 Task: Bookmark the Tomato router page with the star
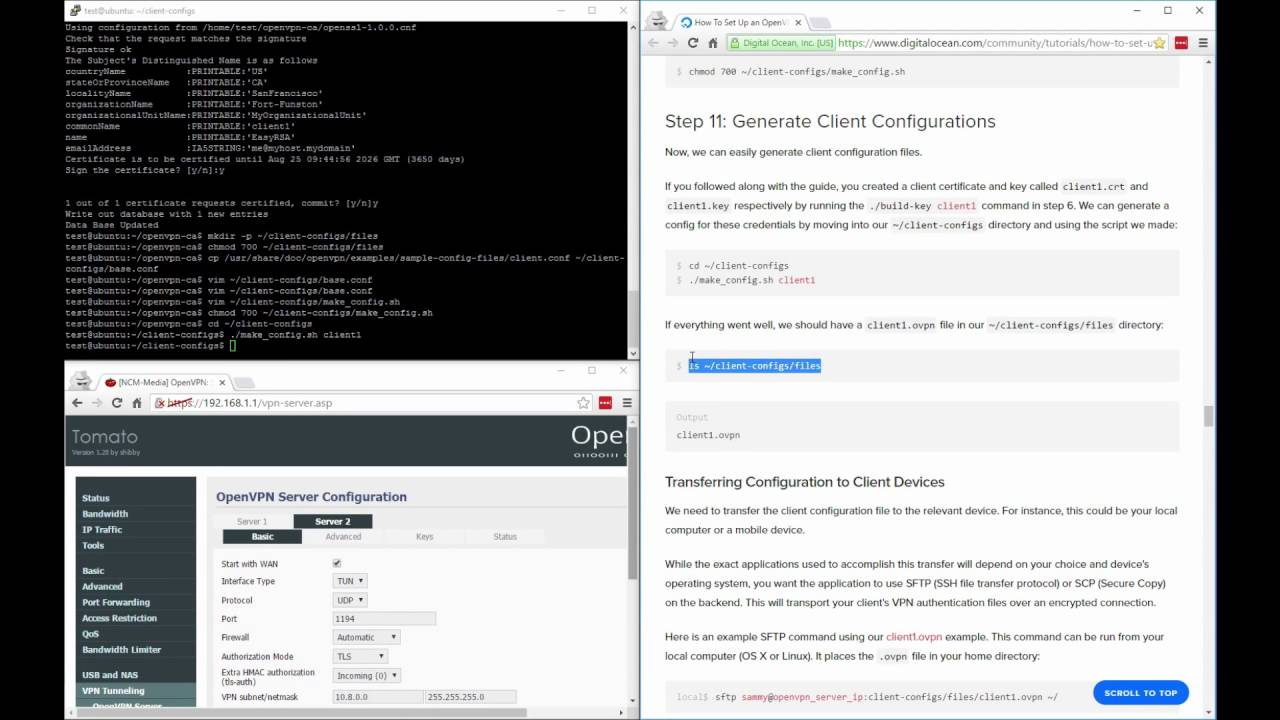(583, 402)
